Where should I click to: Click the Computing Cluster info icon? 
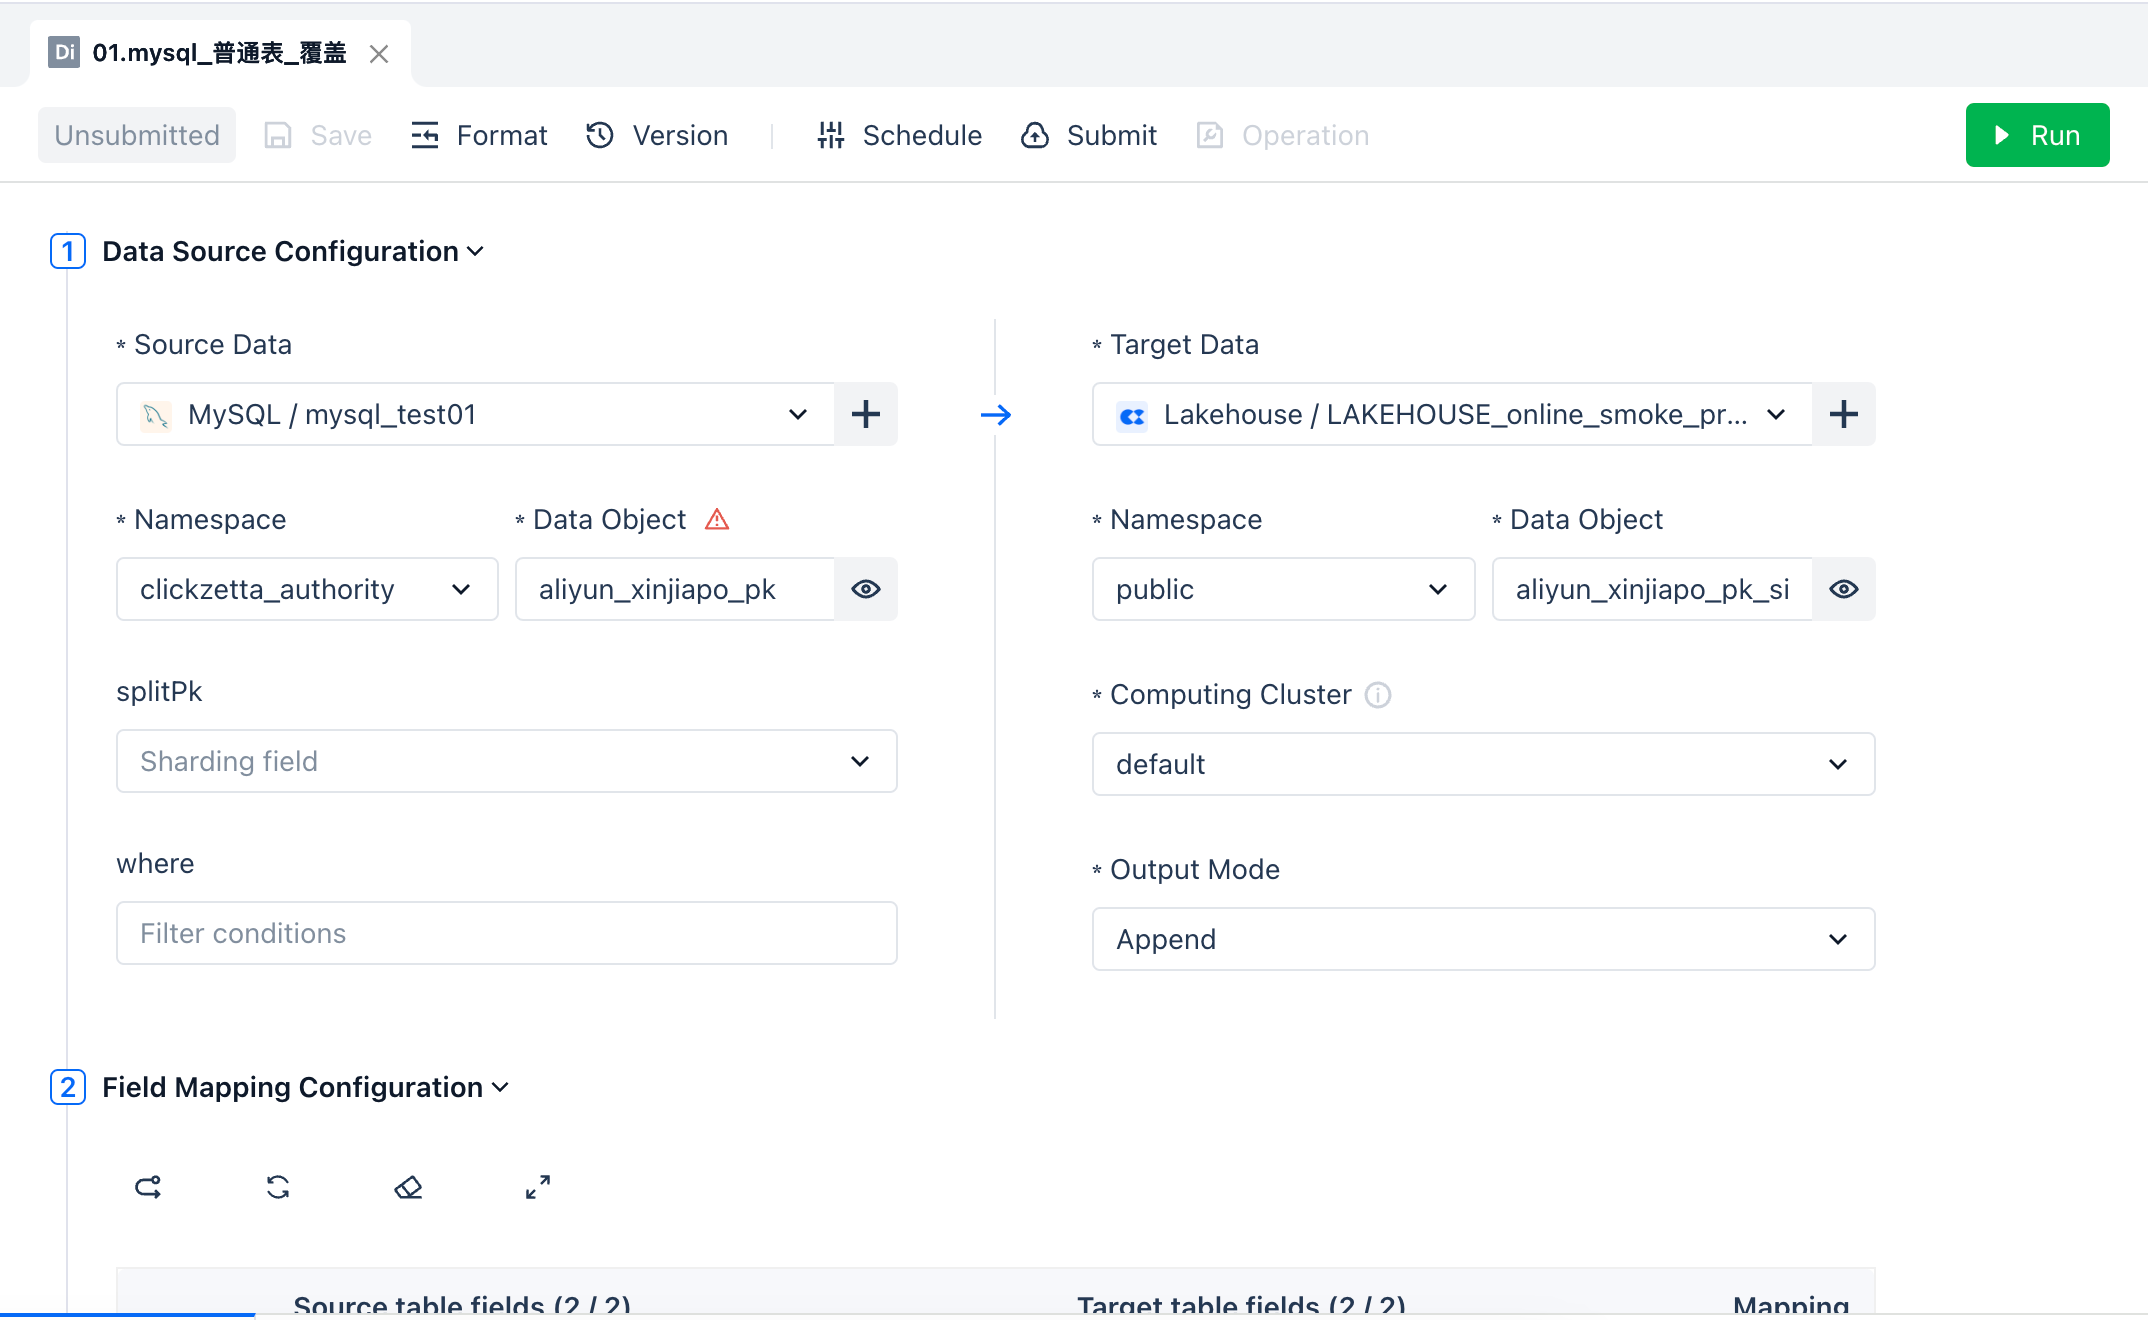click(1378, 695)
